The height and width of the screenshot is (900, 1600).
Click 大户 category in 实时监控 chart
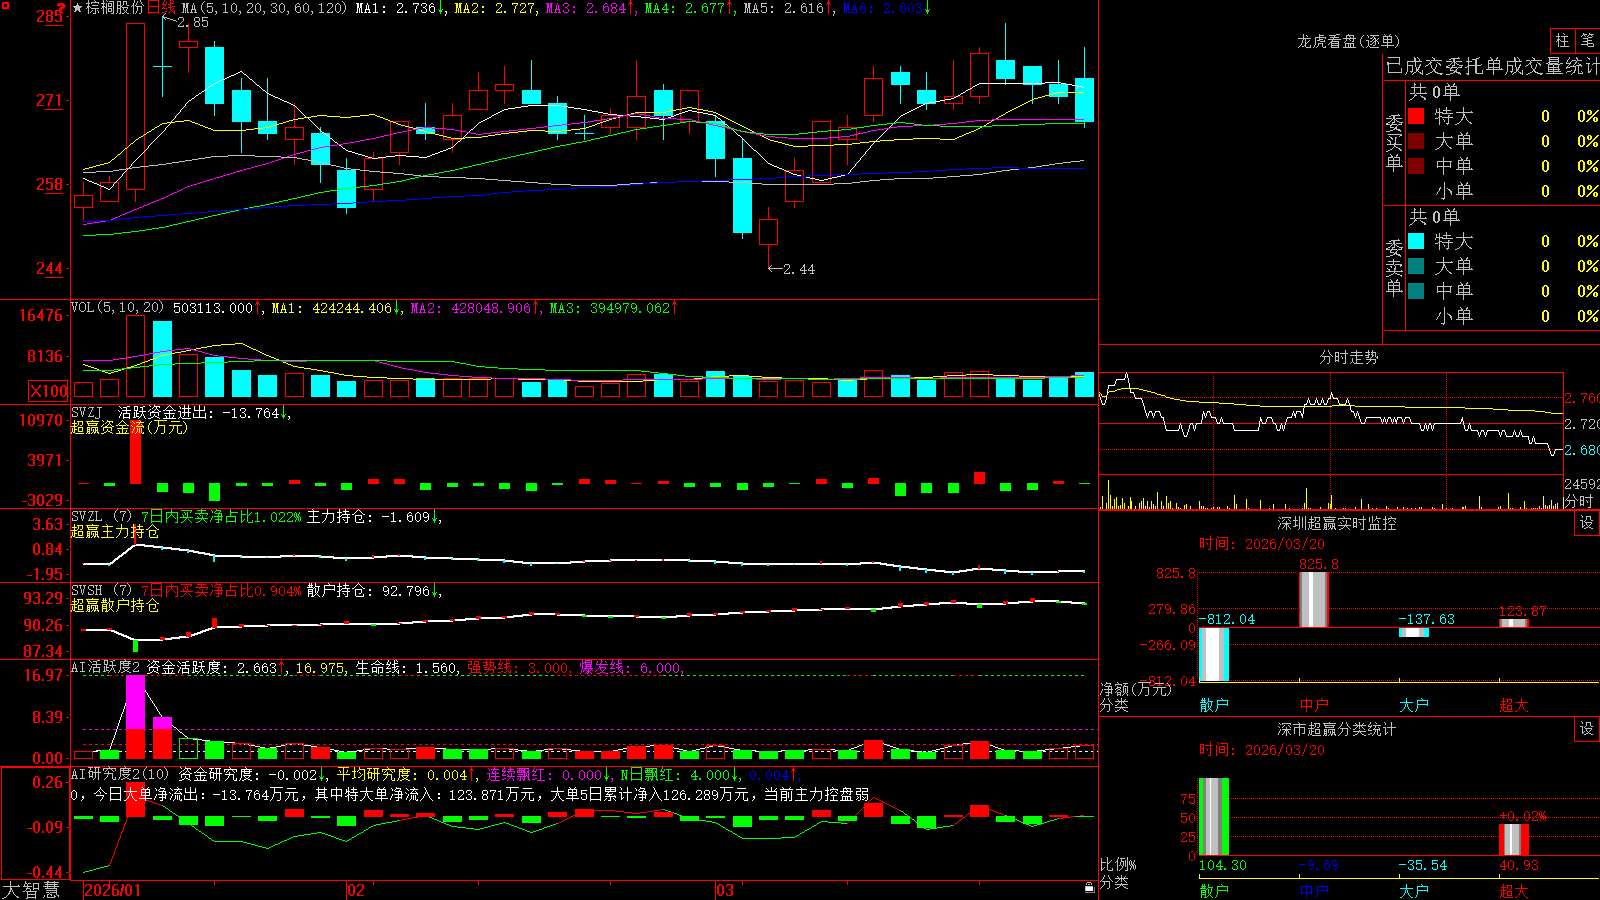pyautogui.click(x=1414, y=705)
